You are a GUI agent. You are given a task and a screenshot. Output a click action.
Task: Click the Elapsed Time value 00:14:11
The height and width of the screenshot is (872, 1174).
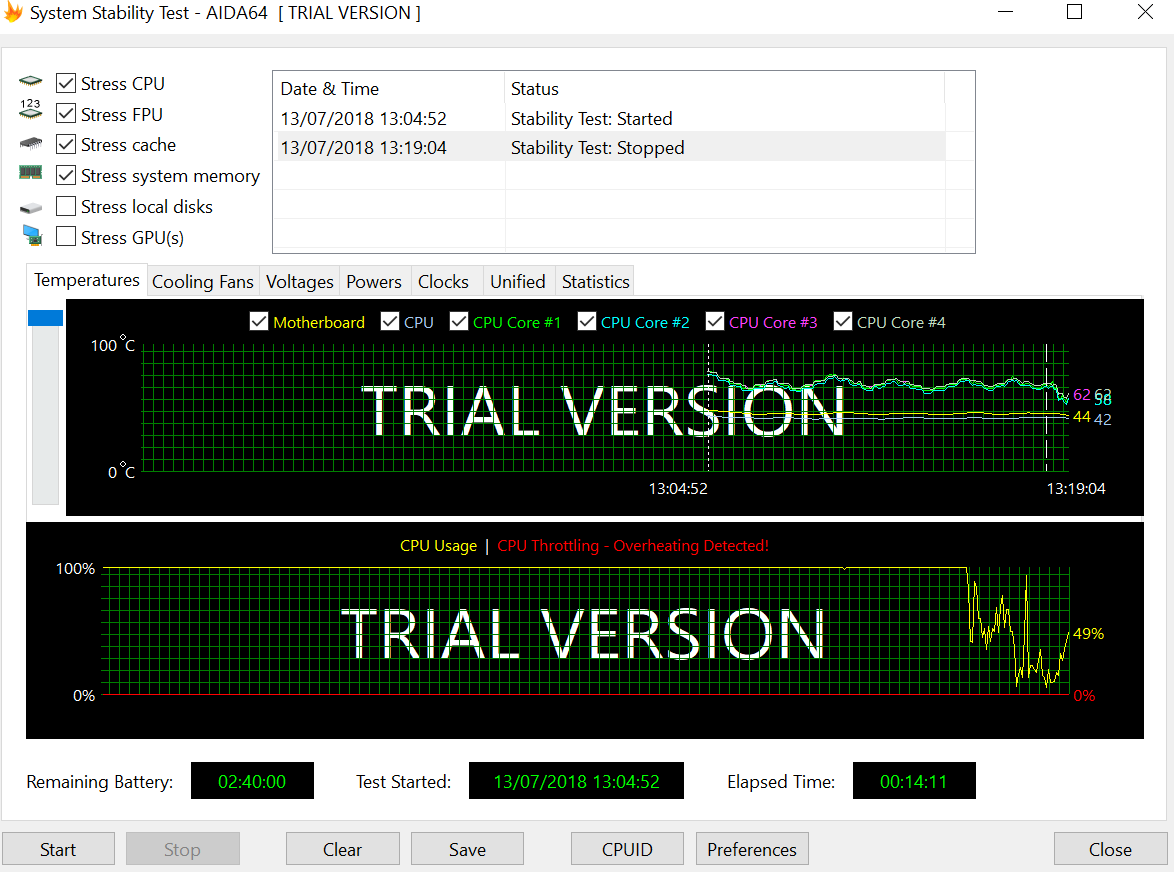point(913,781)
